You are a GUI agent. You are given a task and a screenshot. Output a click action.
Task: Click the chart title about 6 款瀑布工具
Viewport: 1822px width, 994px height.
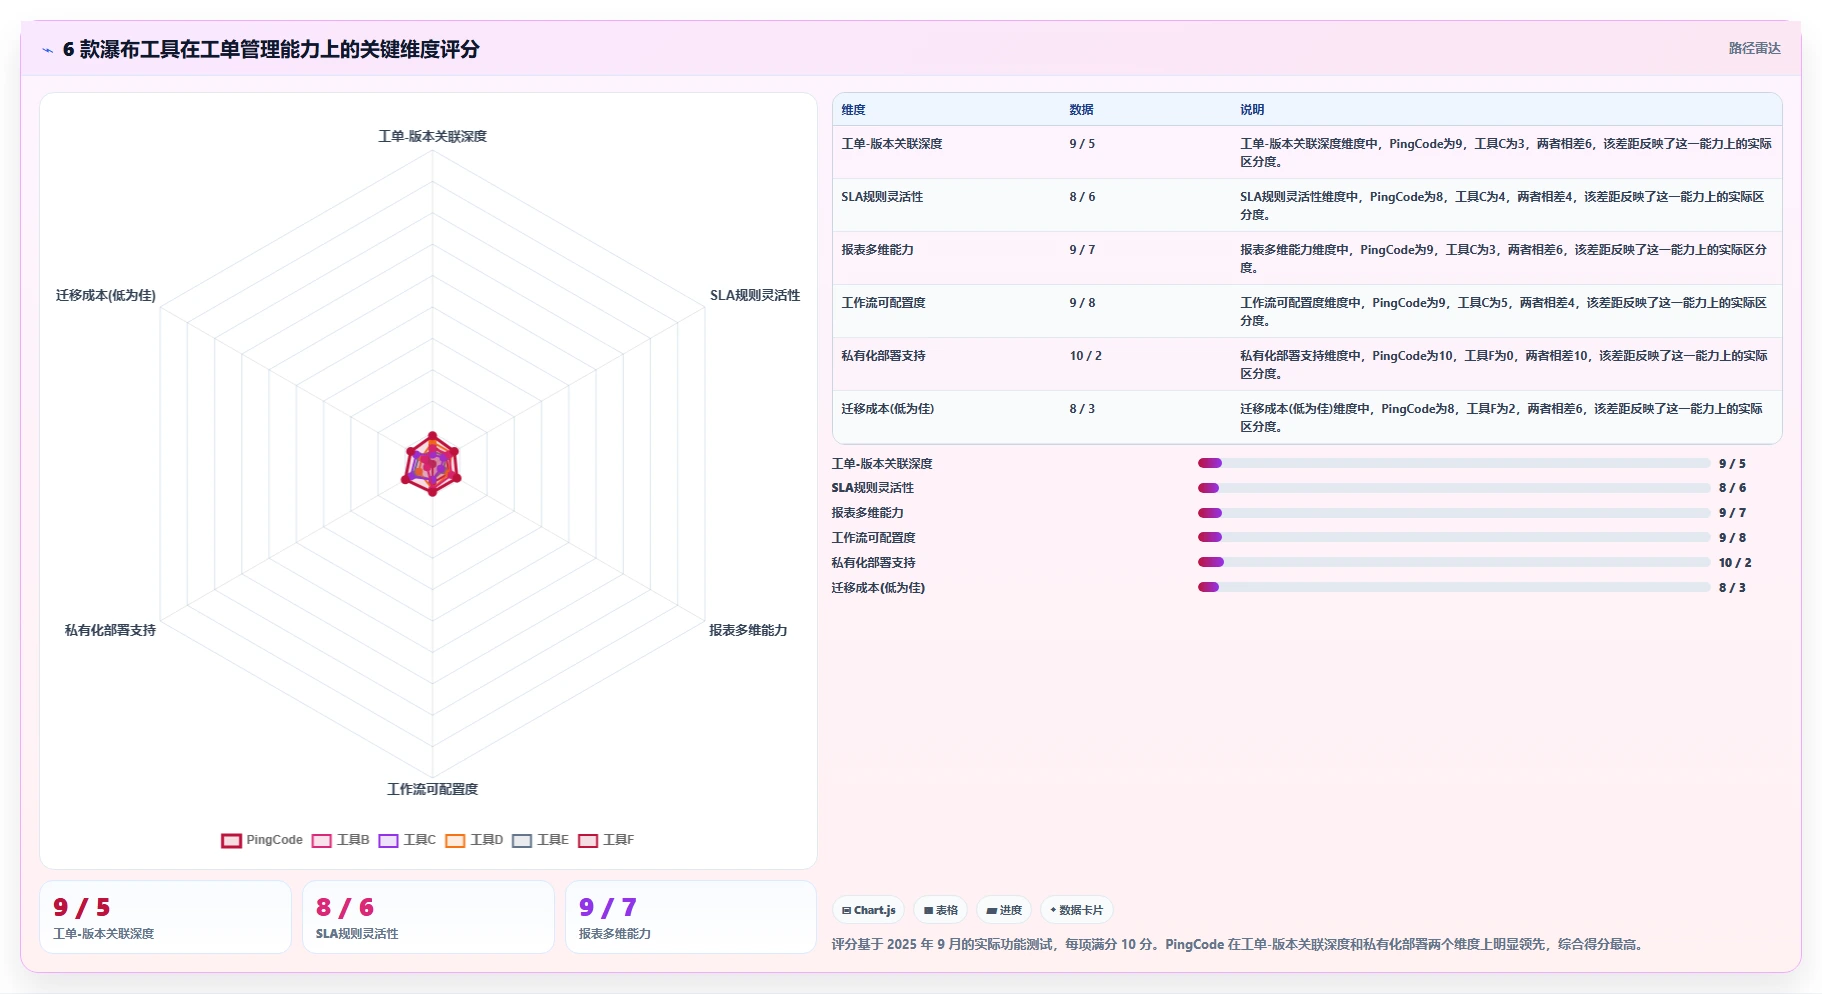(x=271, y=49)
